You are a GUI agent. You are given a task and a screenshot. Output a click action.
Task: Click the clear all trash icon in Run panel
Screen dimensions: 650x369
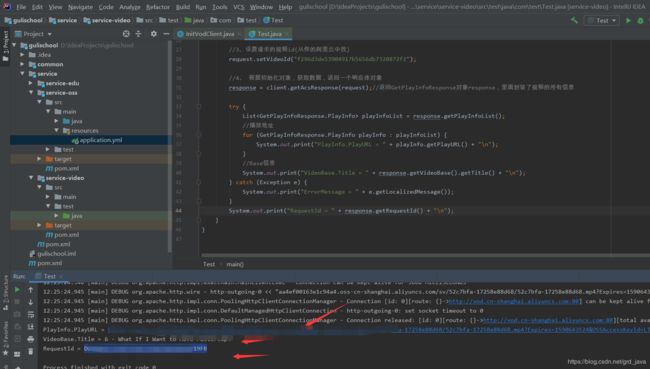tap(31, 352)
